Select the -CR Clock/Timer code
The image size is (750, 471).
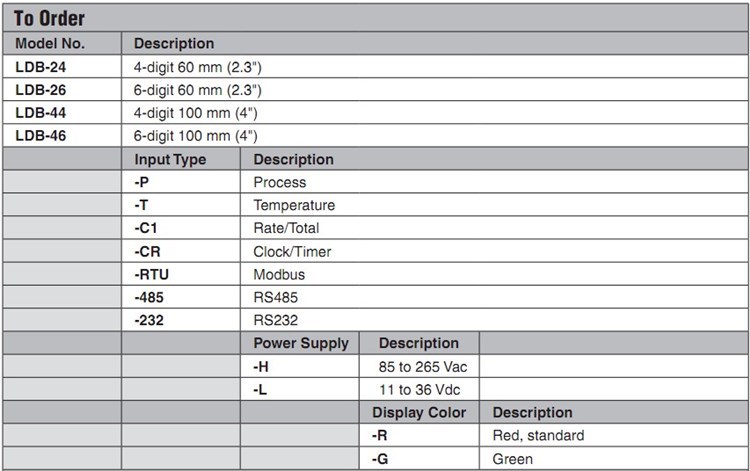tap(147, 251)
